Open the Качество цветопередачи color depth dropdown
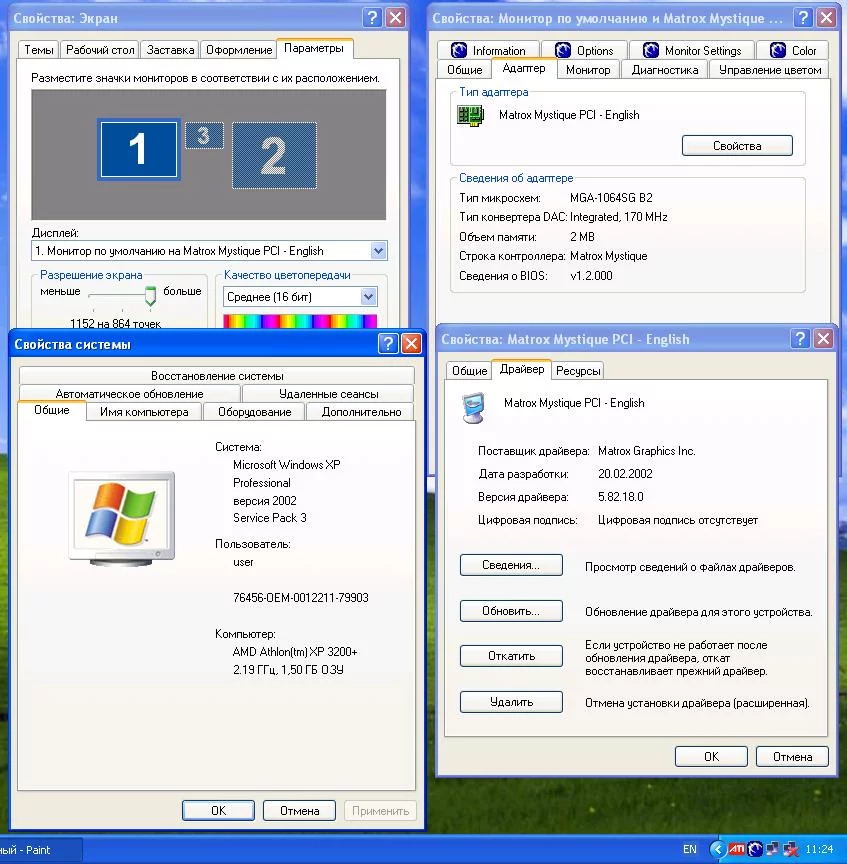The width and height of the screenshot is (847, 864). coord(300,297)
